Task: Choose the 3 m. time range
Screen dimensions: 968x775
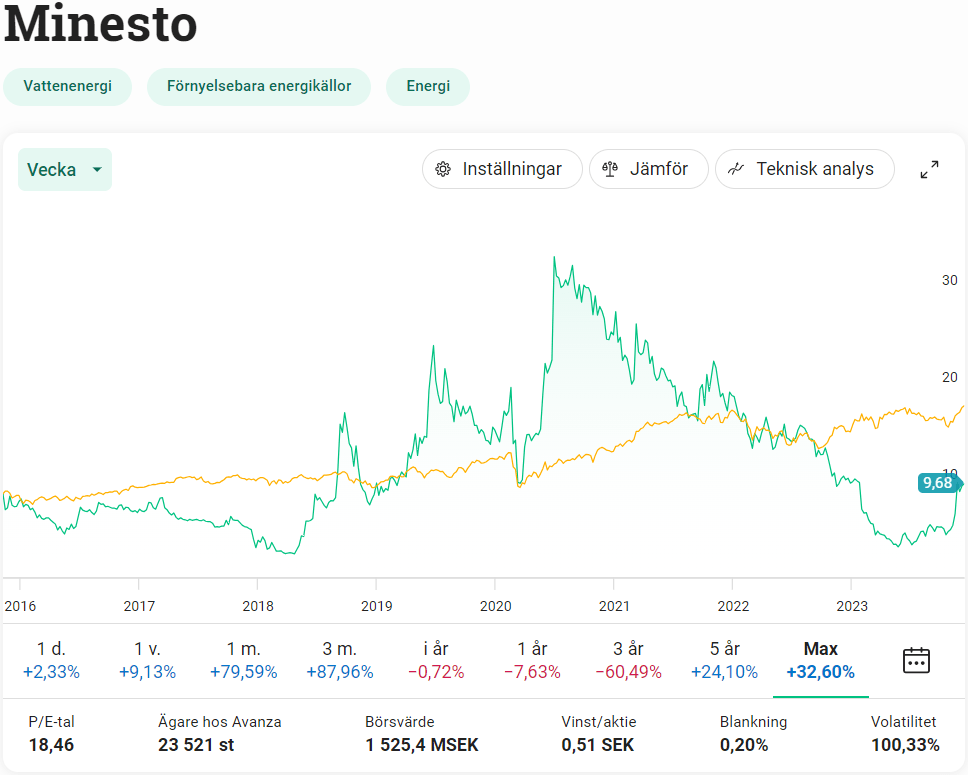Action: (x=339, y=660)
